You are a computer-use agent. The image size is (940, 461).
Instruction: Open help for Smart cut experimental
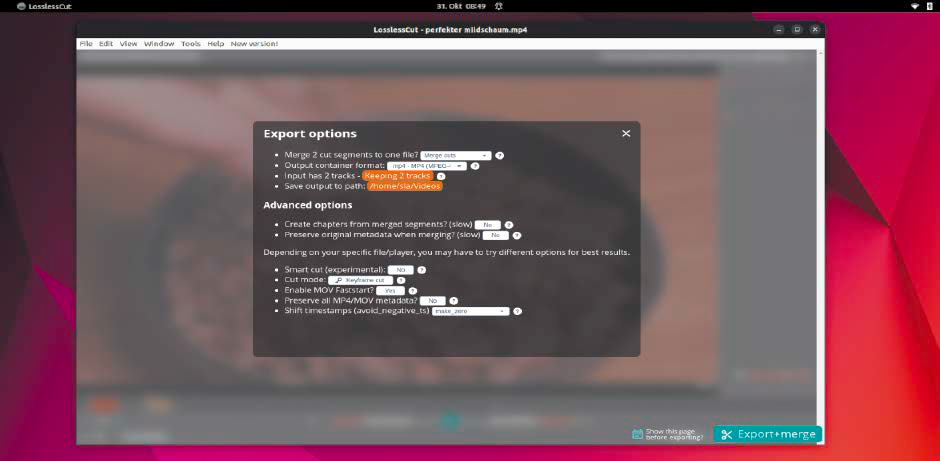(421, 270)
